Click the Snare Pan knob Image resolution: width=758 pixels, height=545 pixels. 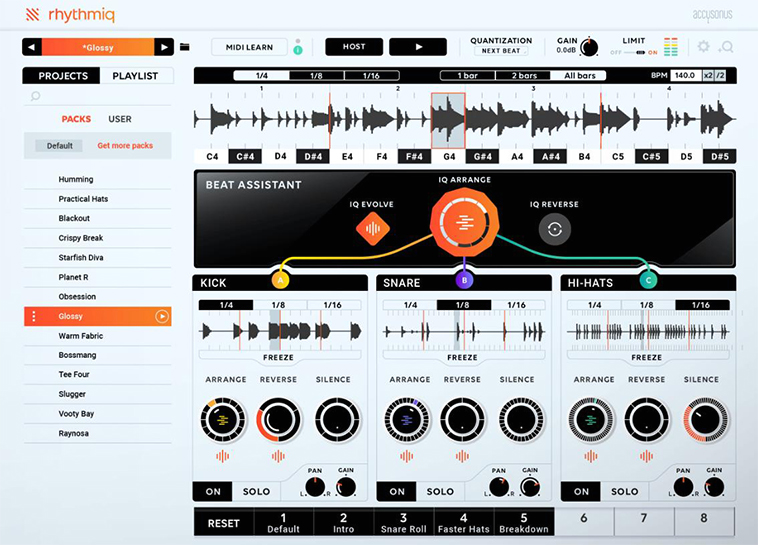[499, 487]
